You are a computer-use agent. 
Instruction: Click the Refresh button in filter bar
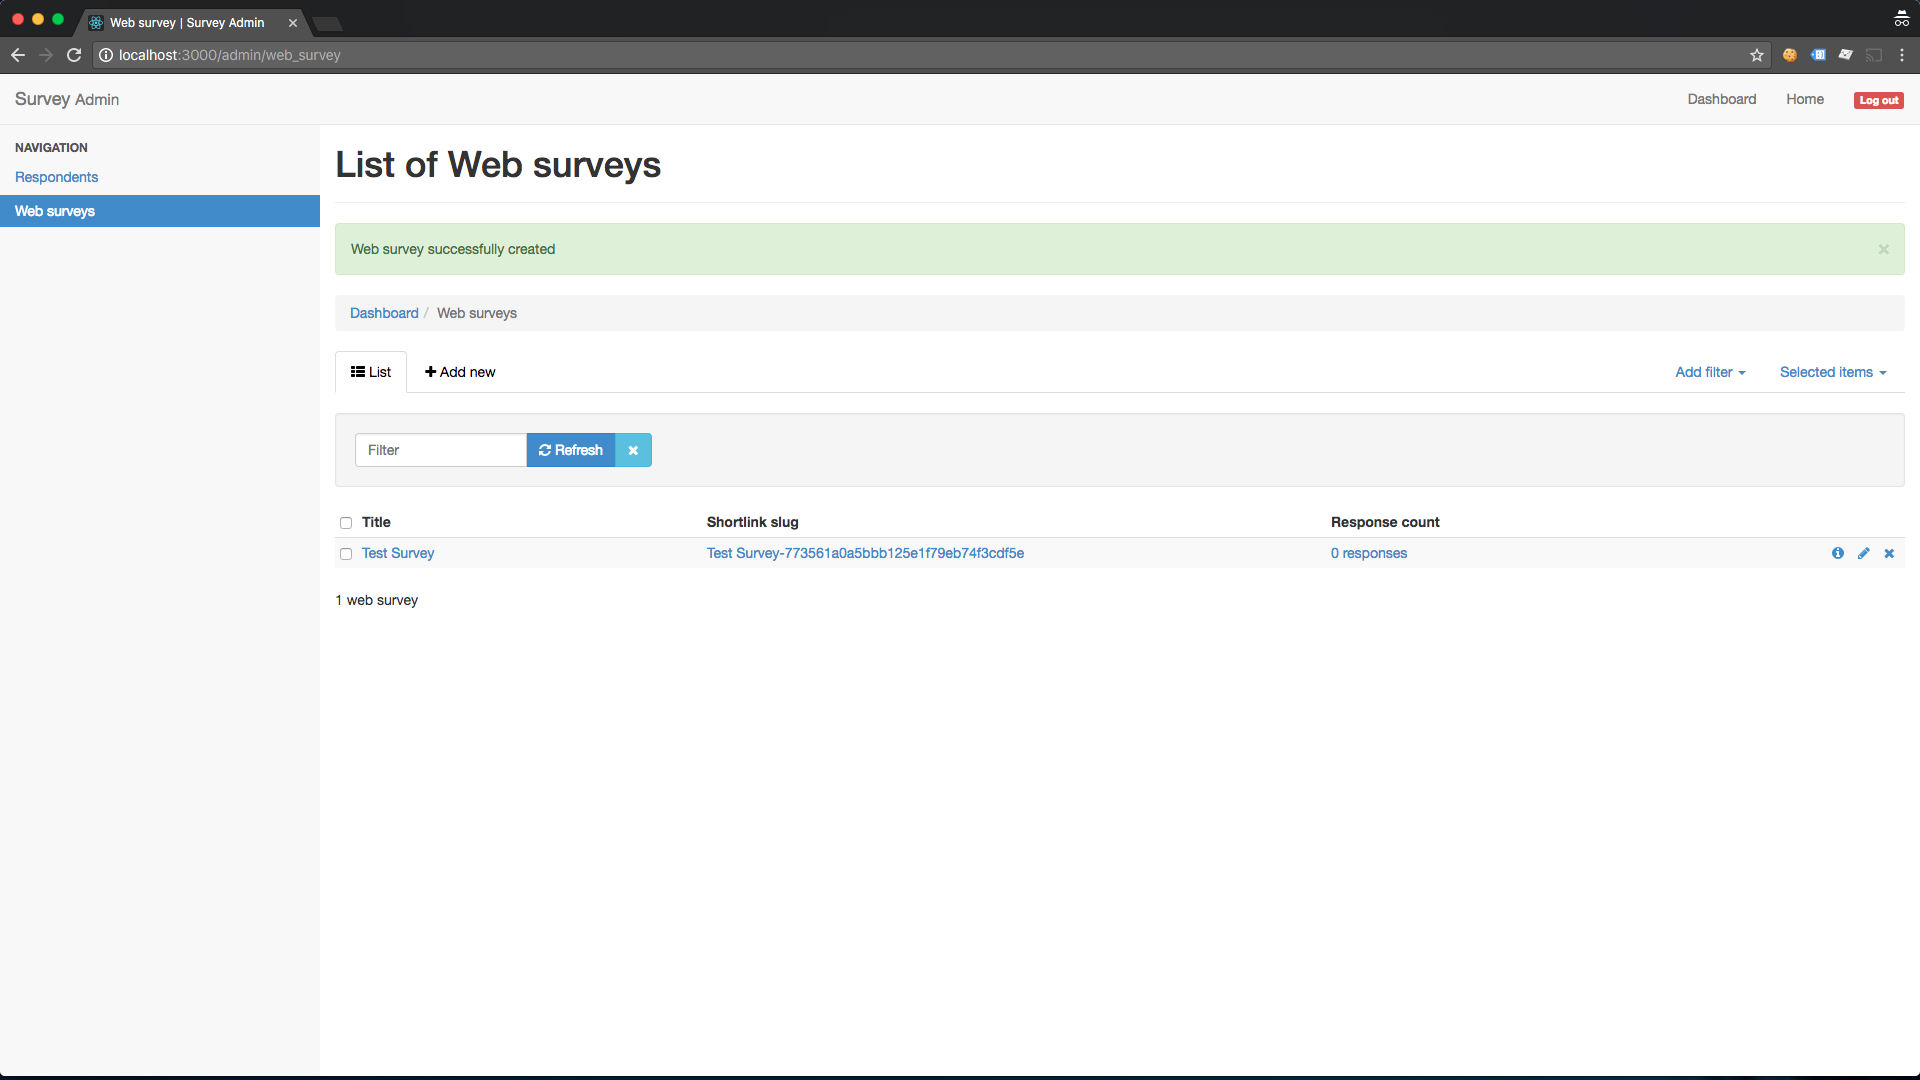click(570, 450)
